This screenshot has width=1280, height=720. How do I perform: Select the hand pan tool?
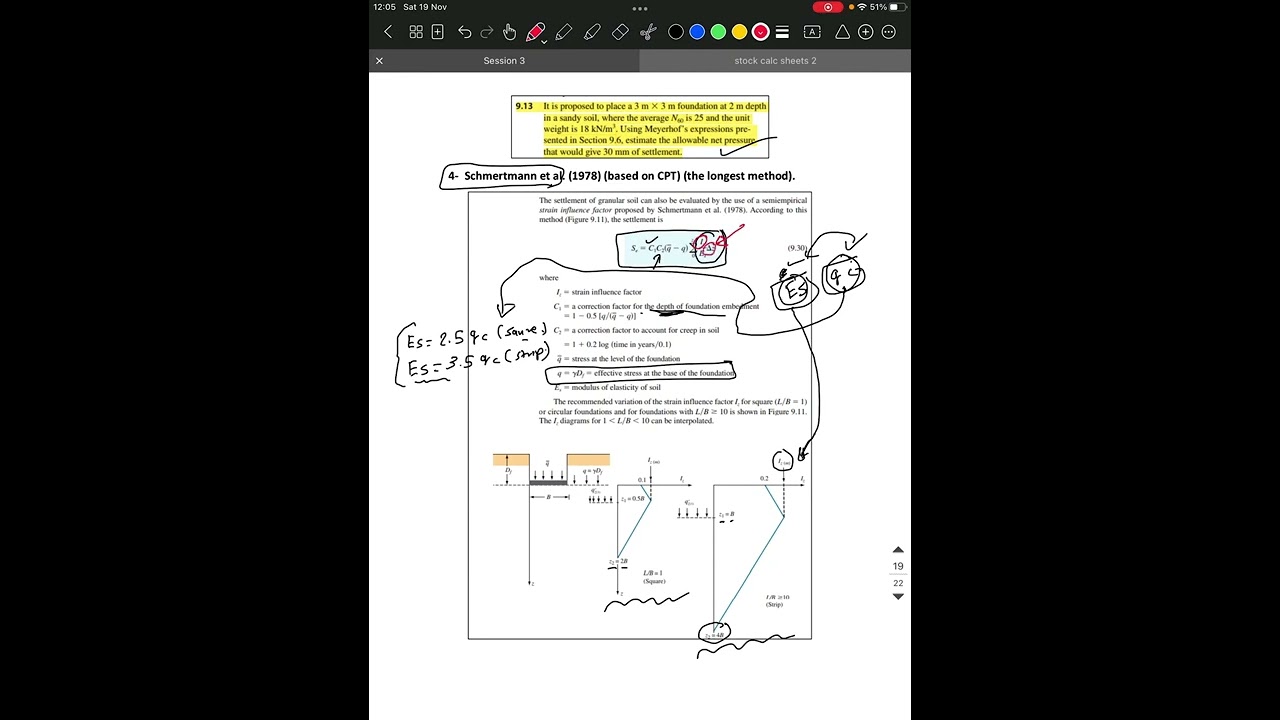coord(510,32)
